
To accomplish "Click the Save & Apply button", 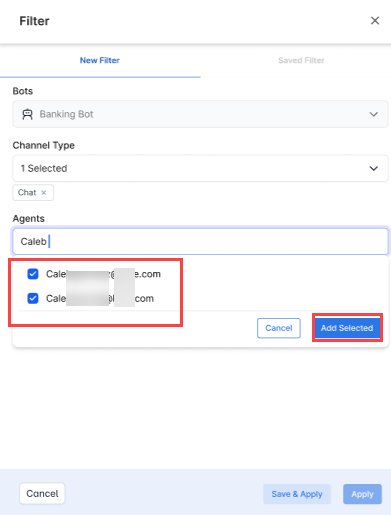I will (x=297, y=494).
